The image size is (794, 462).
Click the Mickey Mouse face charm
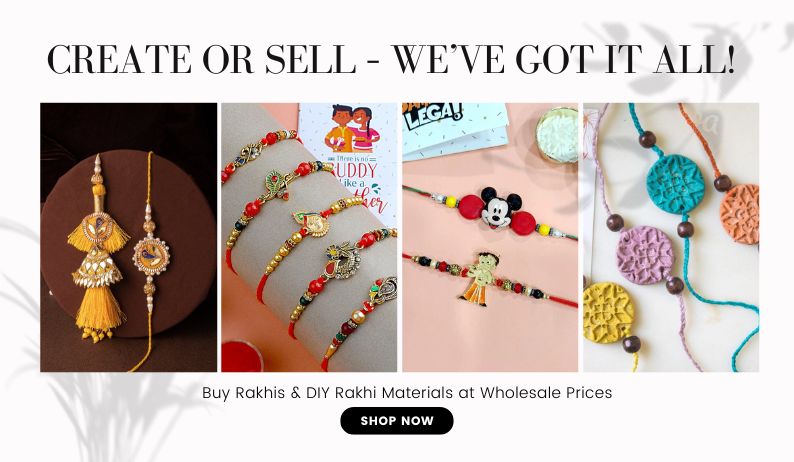click(500, 207)
